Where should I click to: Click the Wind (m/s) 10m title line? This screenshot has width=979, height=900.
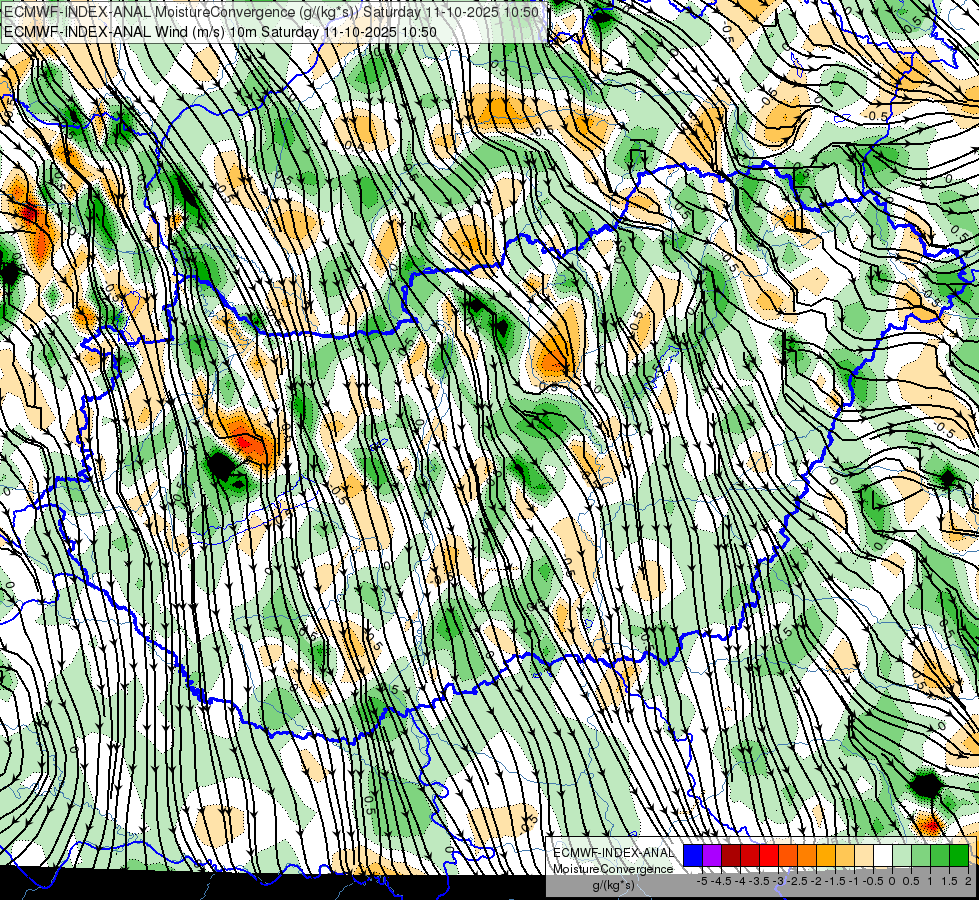tap(220, 31)
